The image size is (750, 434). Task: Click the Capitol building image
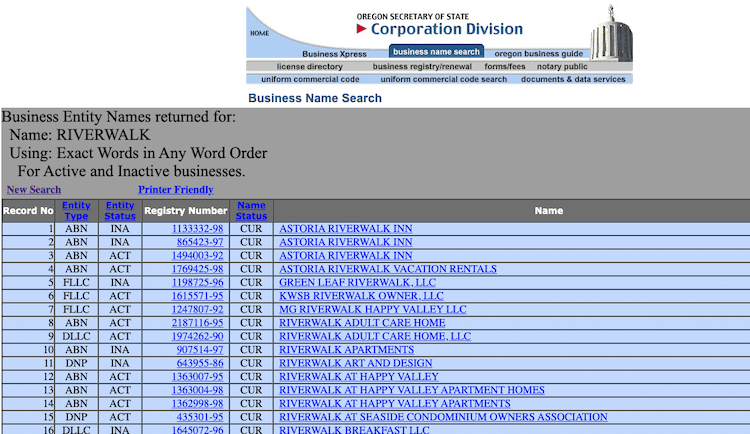[611, 33]
